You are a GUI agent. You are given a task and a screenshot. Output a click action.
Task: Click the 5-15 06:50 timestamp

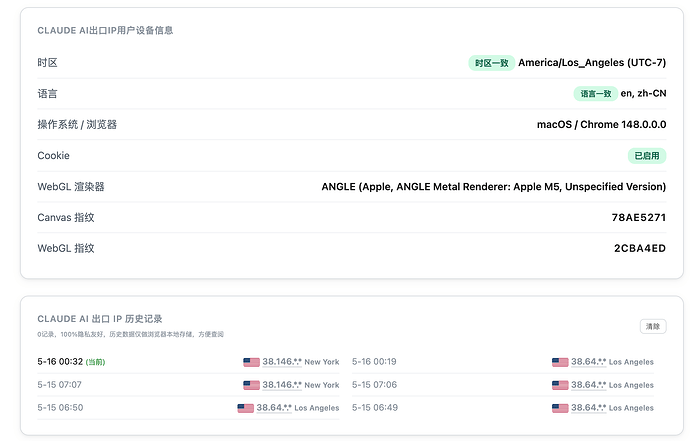pyautogui.click(x=60, y=408)
